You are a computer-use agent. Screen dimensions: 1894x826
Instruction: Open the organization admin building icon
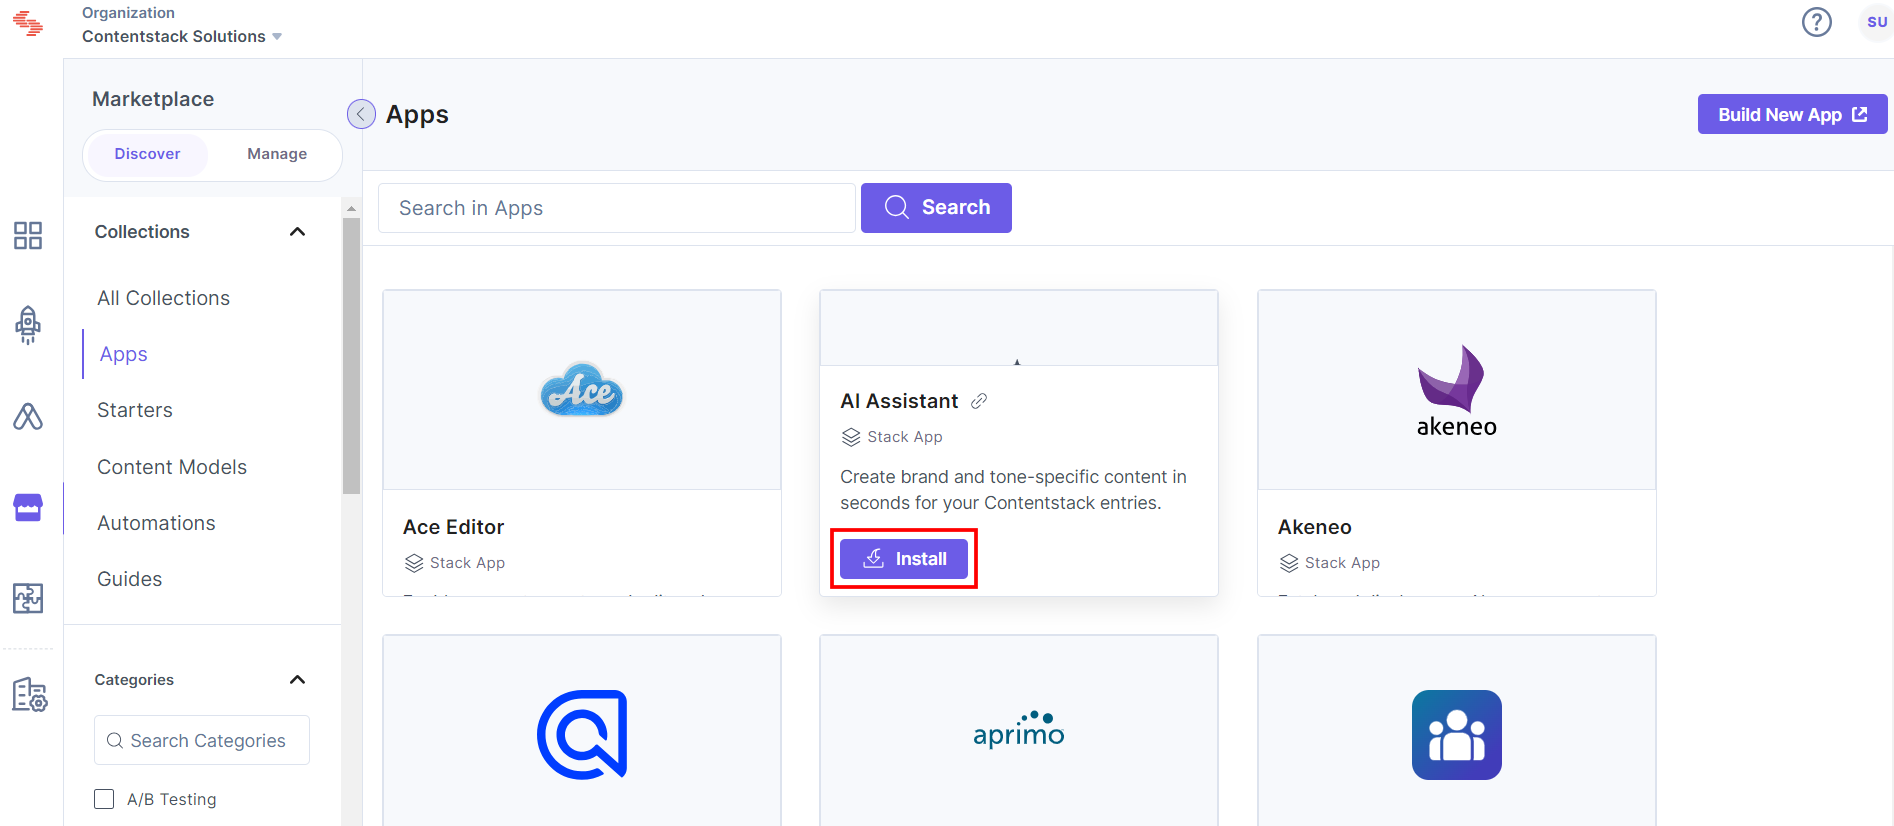29,694
